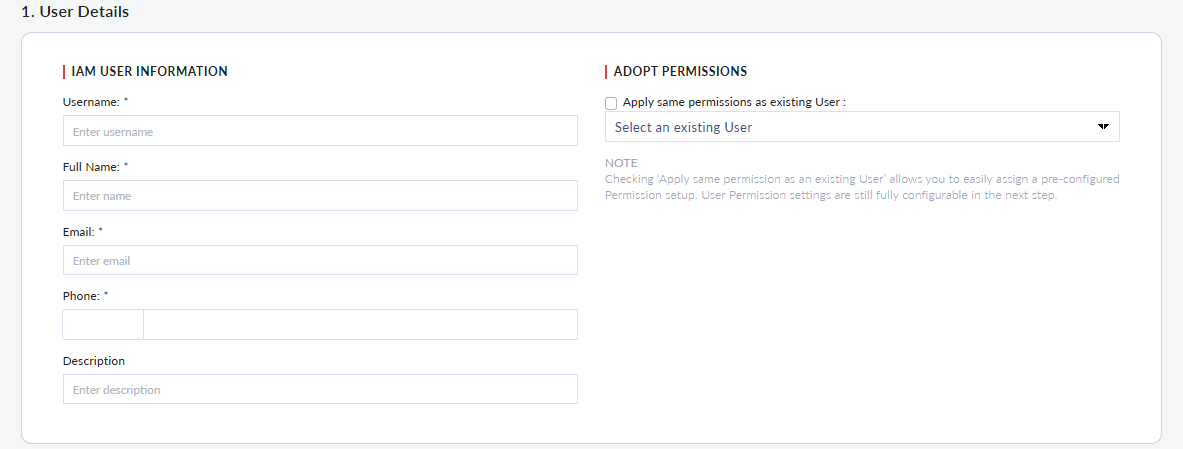Viewport: 1183px width, 449px height.
Task: Click the 1. User Details section title
Action: pos(75,12)
